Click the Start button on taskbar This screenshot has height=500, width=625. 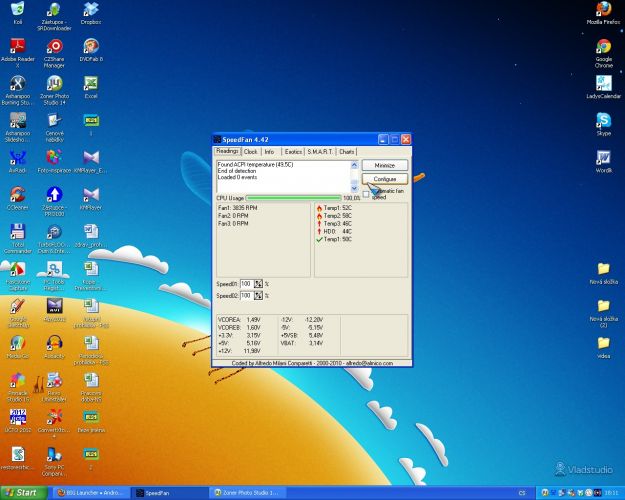click(x=24, y=493)
